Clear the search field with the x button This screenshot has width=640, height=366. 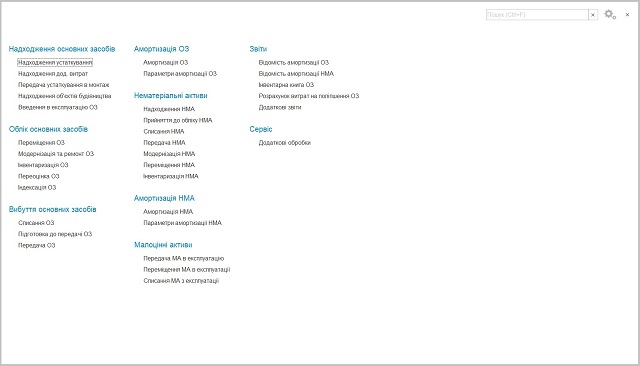tap(593, 15)
